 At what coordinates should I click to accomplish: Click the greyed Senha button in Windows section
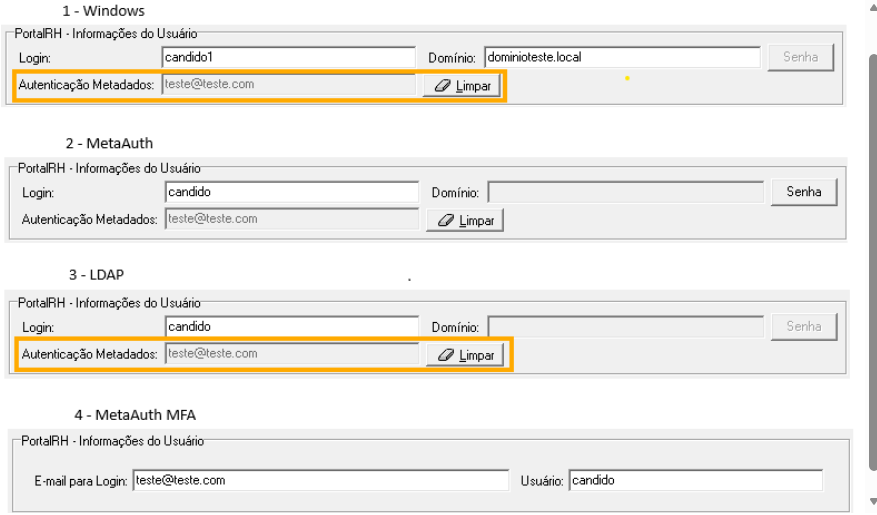pos(800,57)
